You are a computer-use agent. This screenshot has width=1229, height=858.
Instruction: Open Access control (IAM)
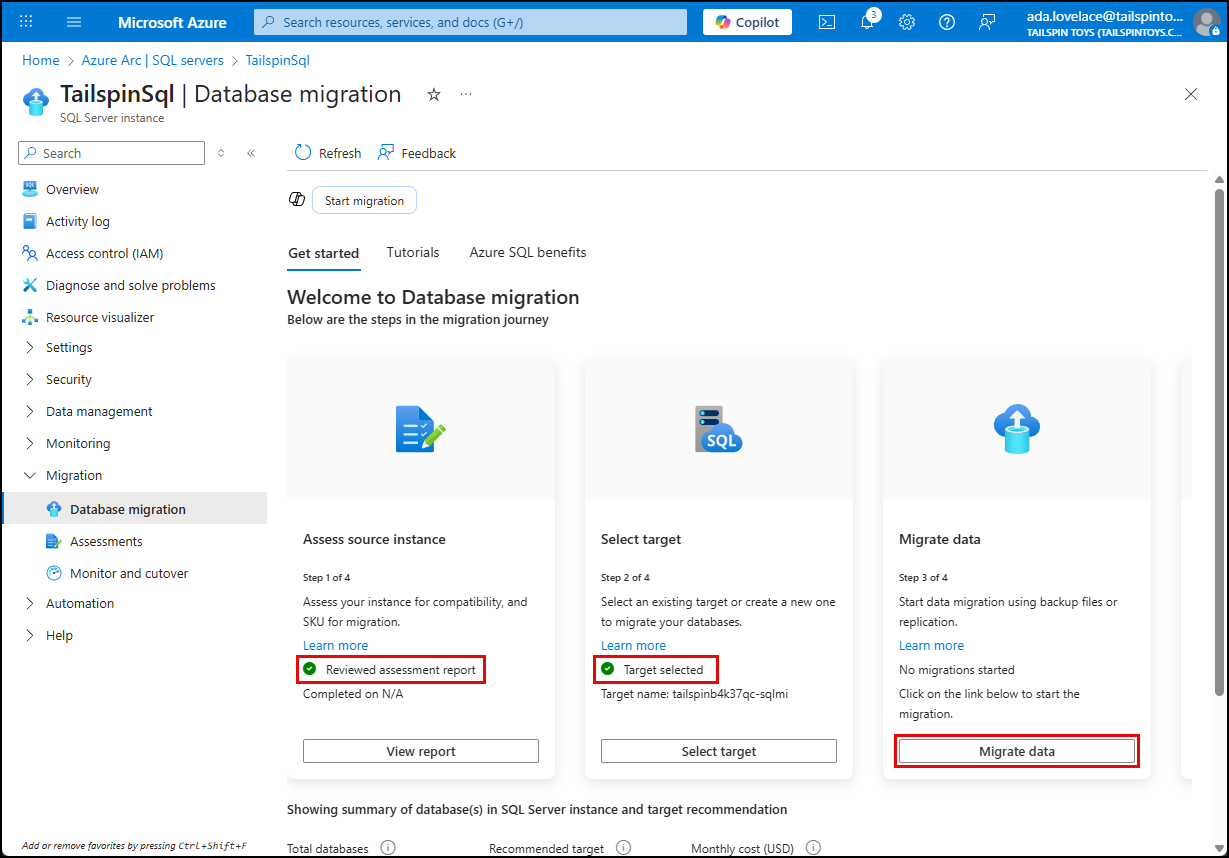click(x=102, y=252)
